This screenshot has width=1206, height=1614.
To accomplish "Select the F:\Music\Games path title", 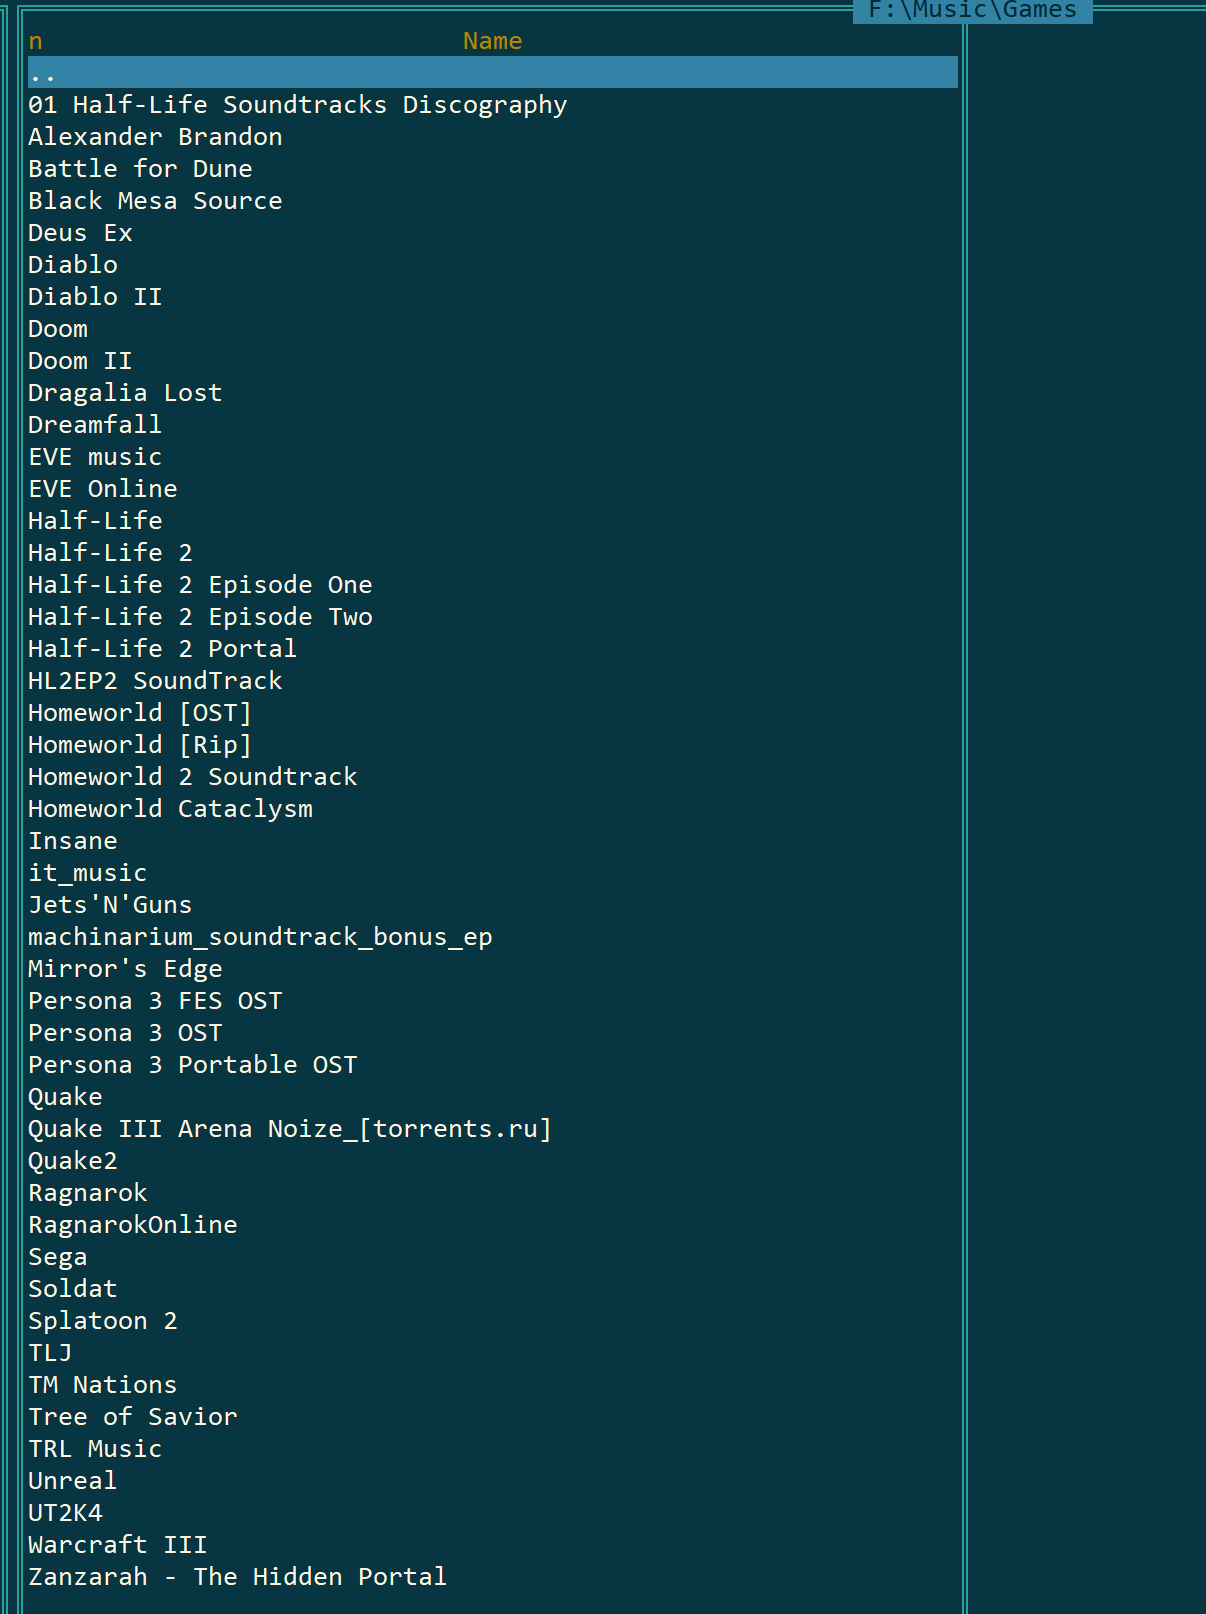I will click(x=972, y=10).
